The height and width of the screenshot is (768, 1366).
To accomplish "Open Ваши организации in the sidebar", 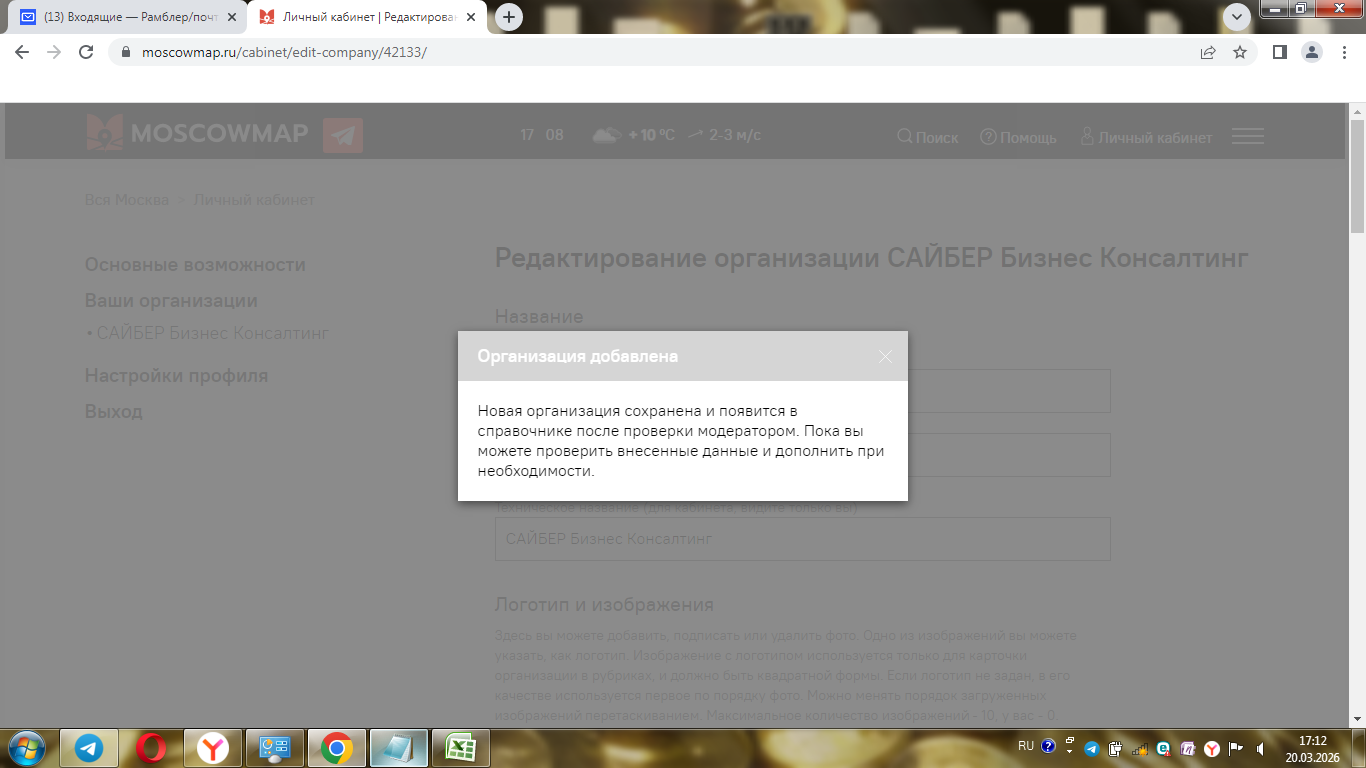I will [x=171, y=301].
